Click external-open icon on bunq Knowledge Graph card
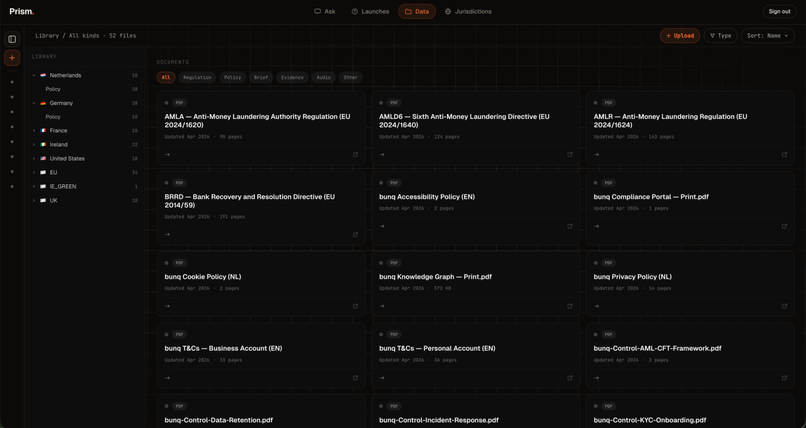This screenshot has height=428, width=806. [x=570, y=306]
